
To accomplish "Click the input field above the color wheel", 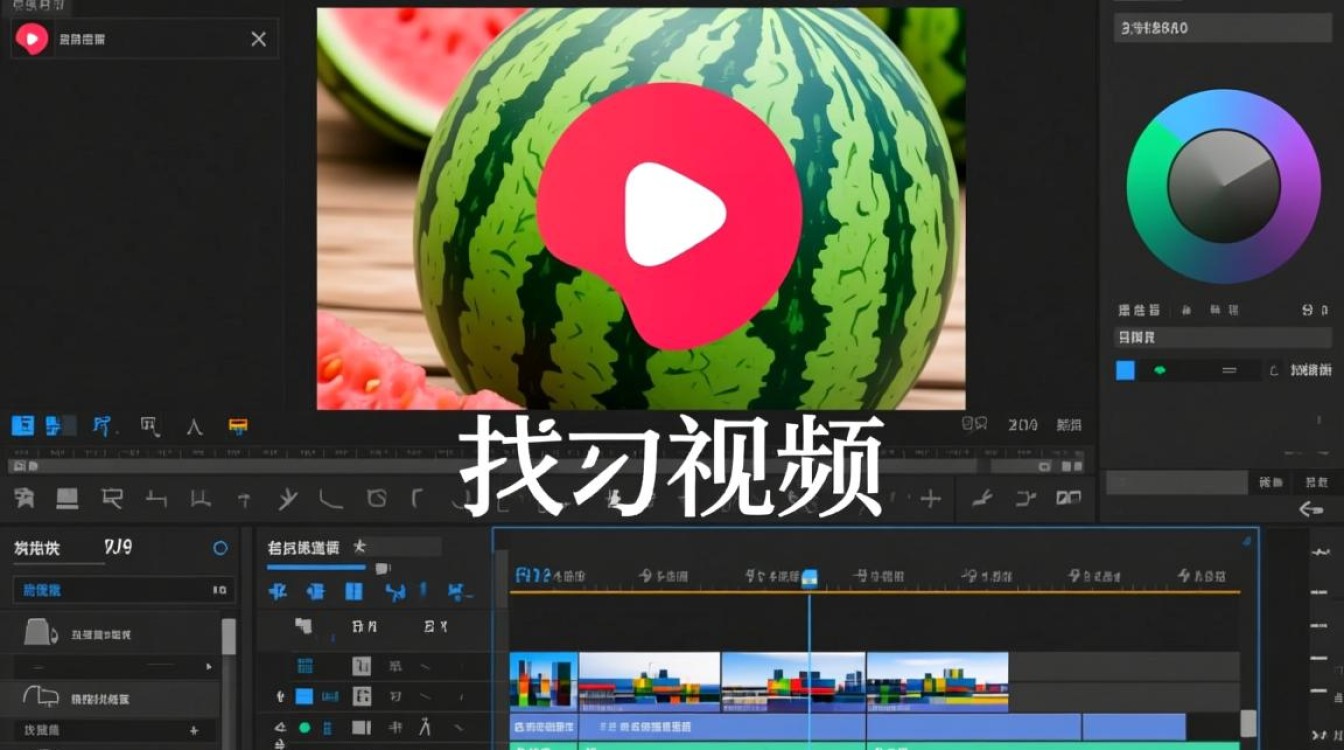I will point(1224,29).
